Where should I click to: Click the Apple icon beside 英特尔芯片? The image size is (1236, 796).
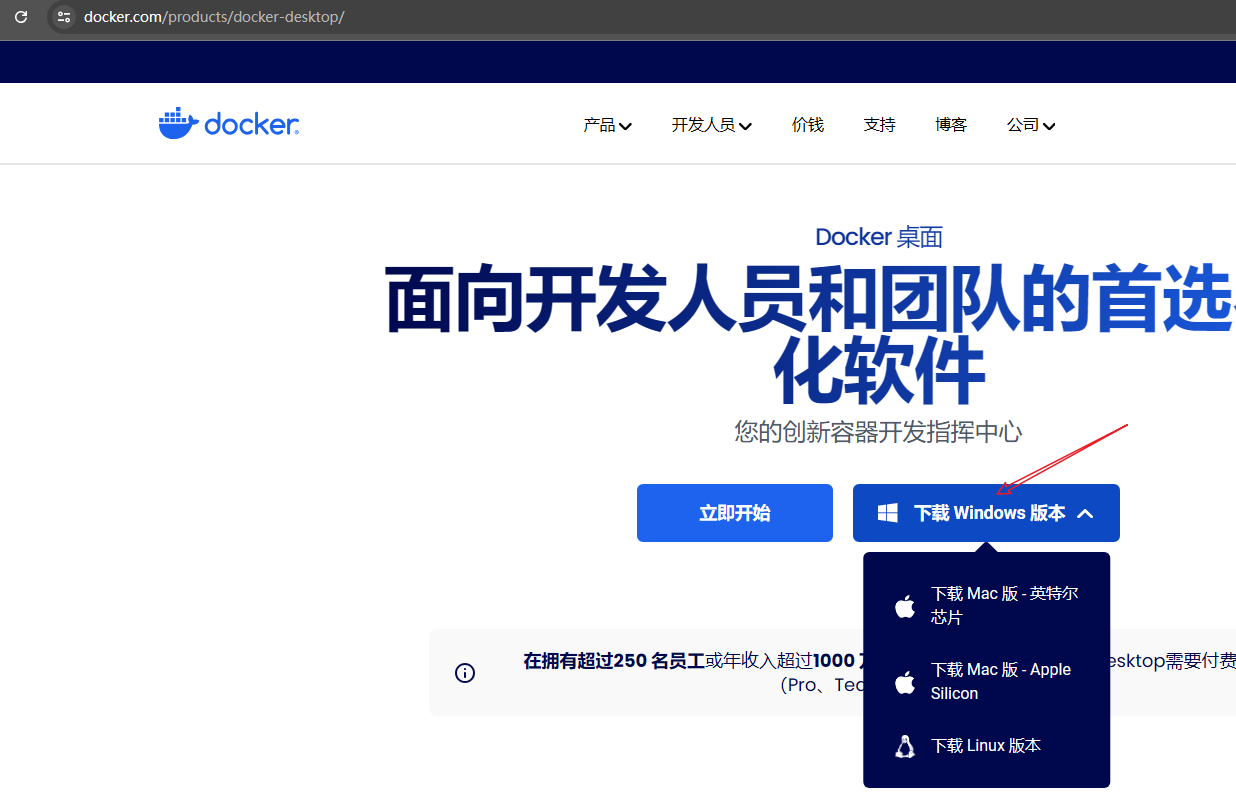pos(905,606)
